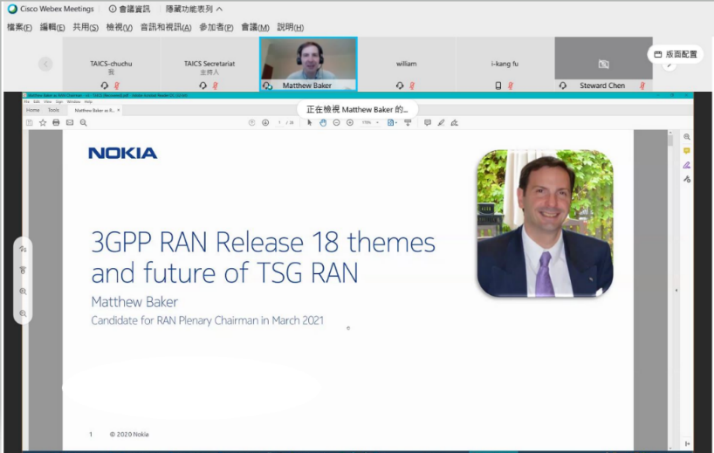Screen dimensions: 714x453
Task: Open the 檔案(F) menu in Webex
Action: pyautogui.click(x=20, y=27)
